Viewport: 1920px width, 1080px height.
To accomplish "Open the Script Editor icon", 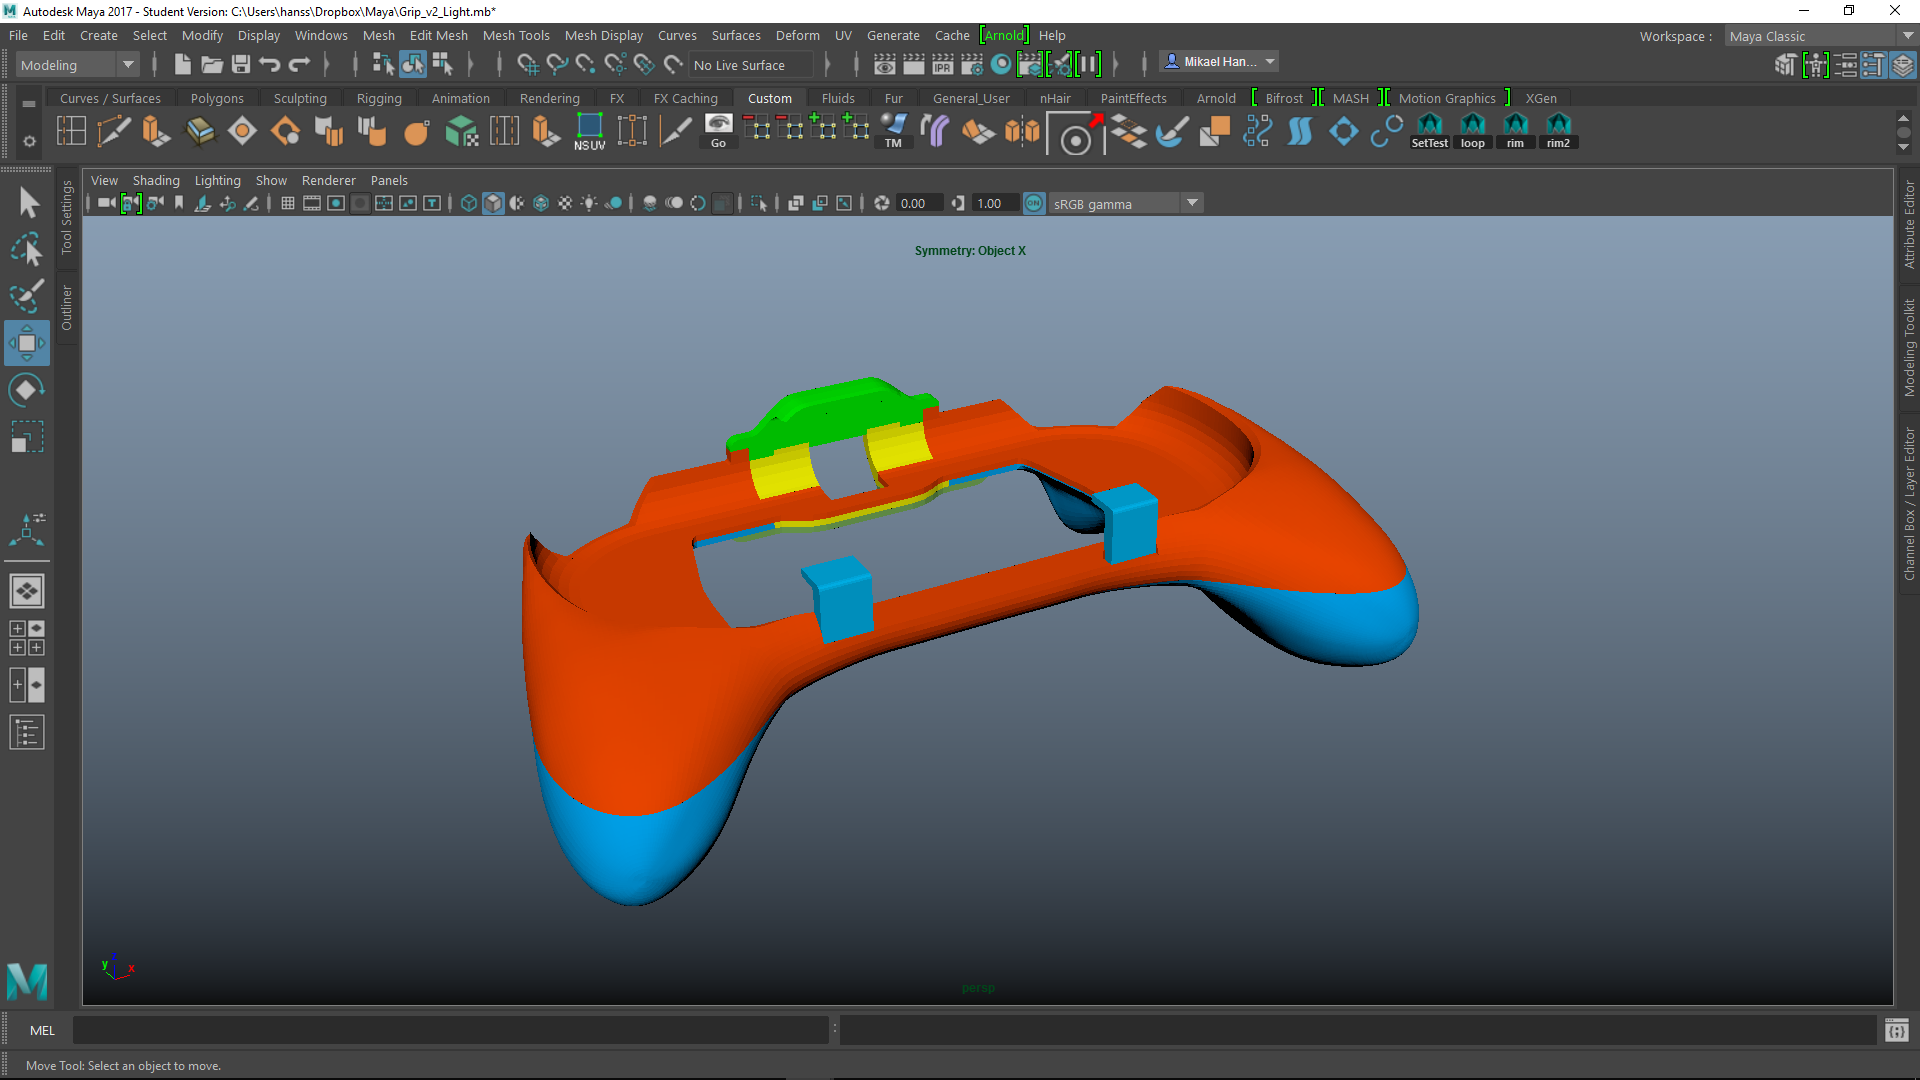I will coord(1896,1030).
